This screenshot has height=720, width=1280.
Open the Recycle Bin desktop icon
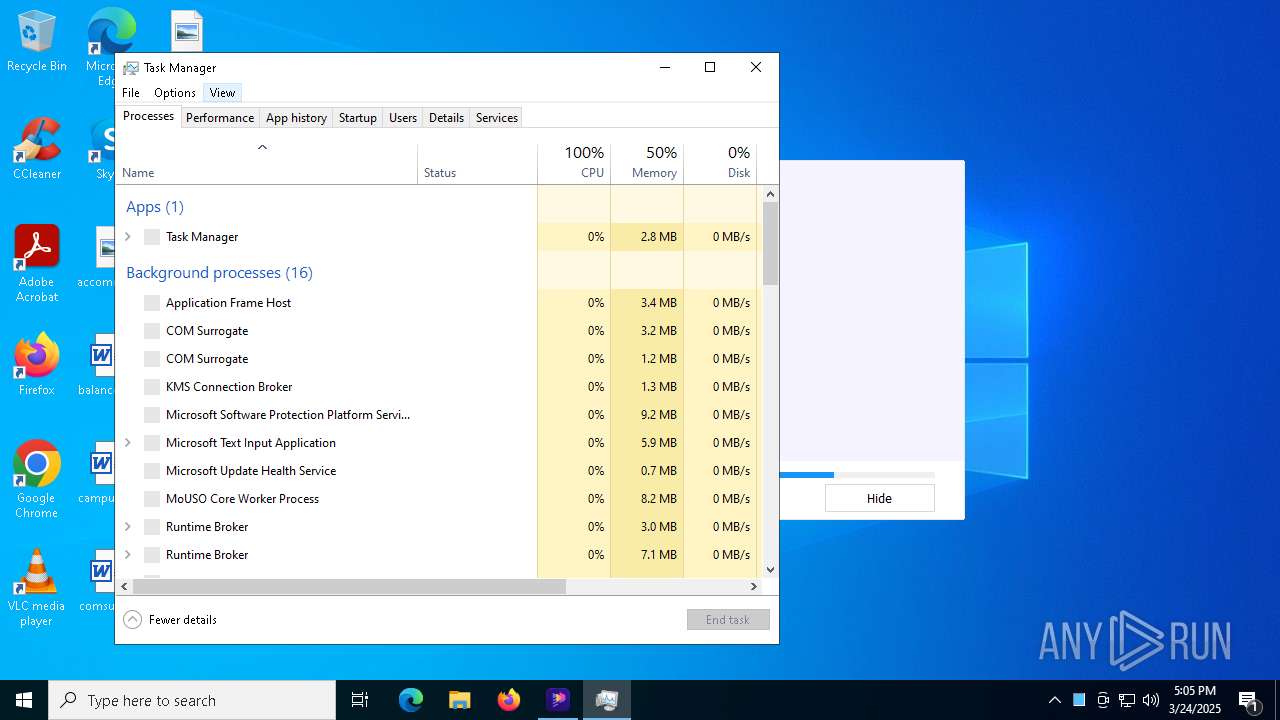click(x=37, y=41)
